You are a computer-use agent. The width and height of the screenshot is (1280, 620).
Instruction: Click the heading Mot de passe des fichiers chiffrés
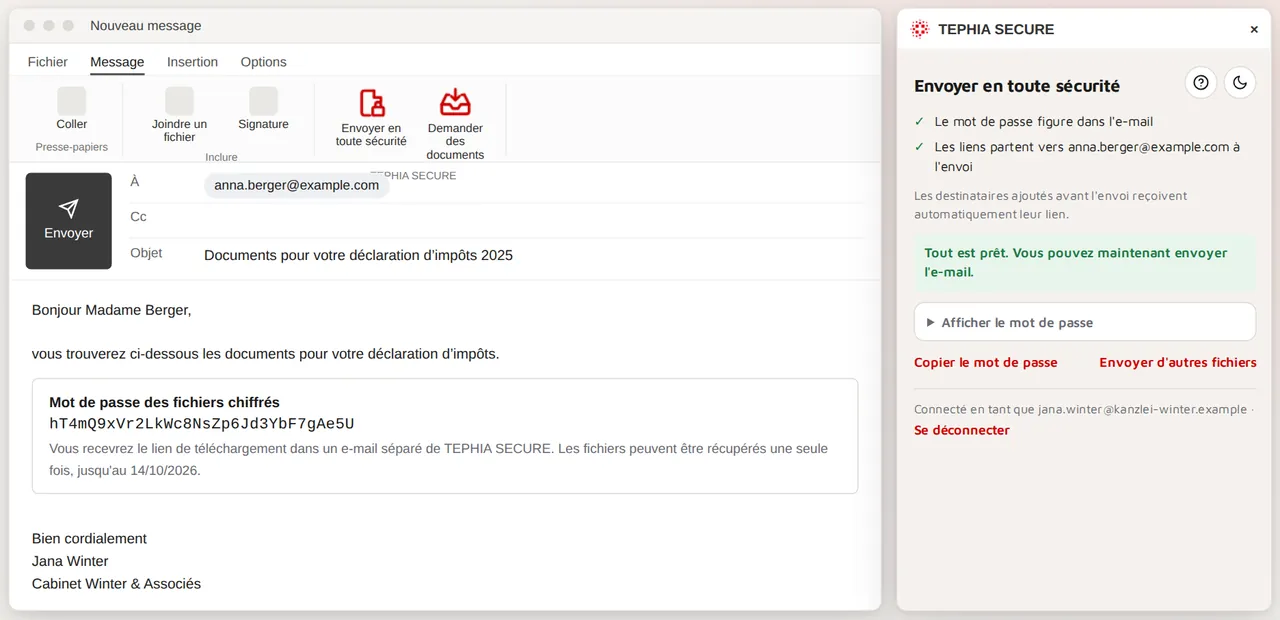pyautogui.click(x=164, y=402)
